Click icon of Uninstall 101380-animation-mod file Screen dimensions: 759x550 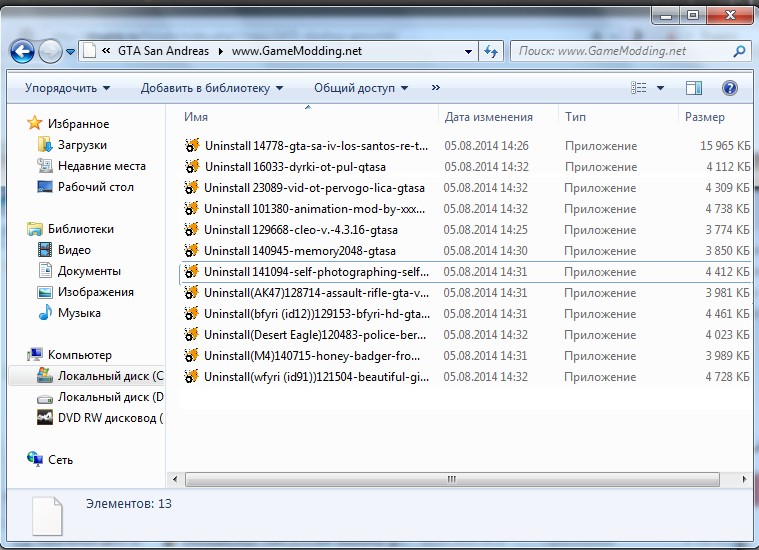point(192,208)
